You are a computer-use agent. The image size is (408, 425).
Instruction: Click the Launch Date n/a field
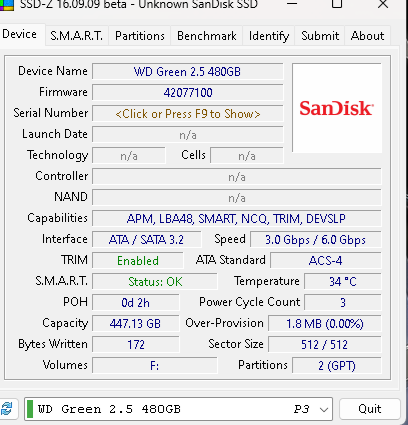(x=188, y=135)
